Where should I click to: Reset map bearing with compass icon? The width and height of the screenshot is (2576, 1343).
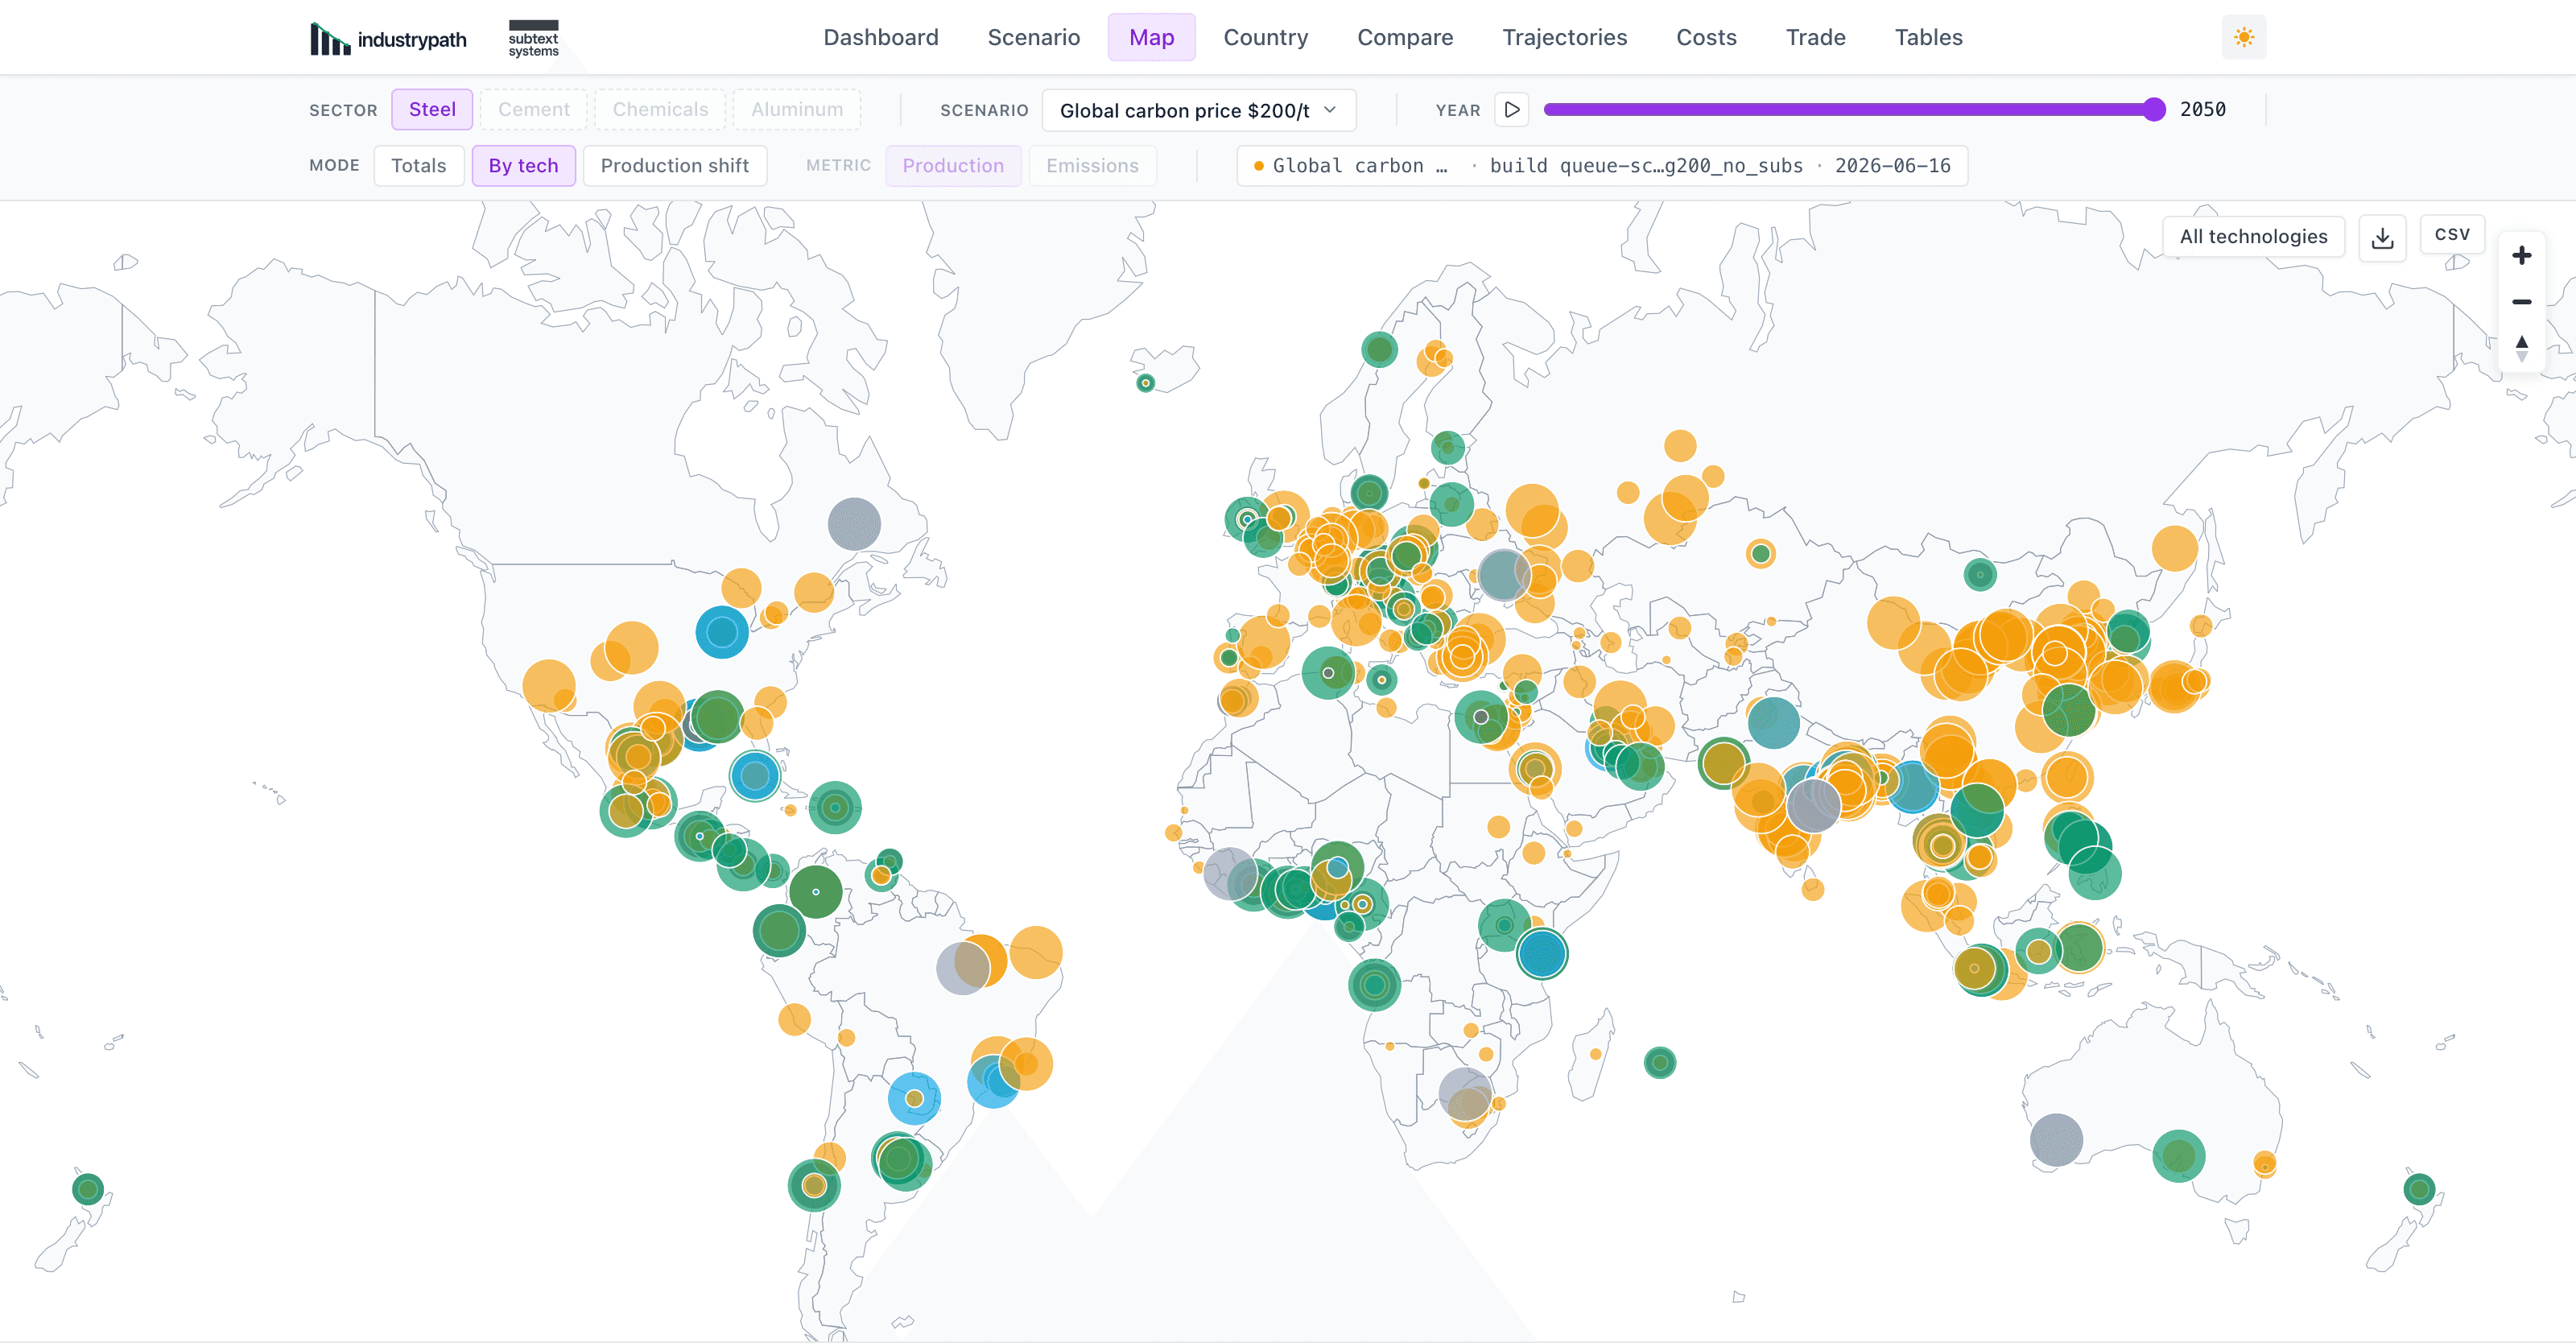coord(2521,348)
